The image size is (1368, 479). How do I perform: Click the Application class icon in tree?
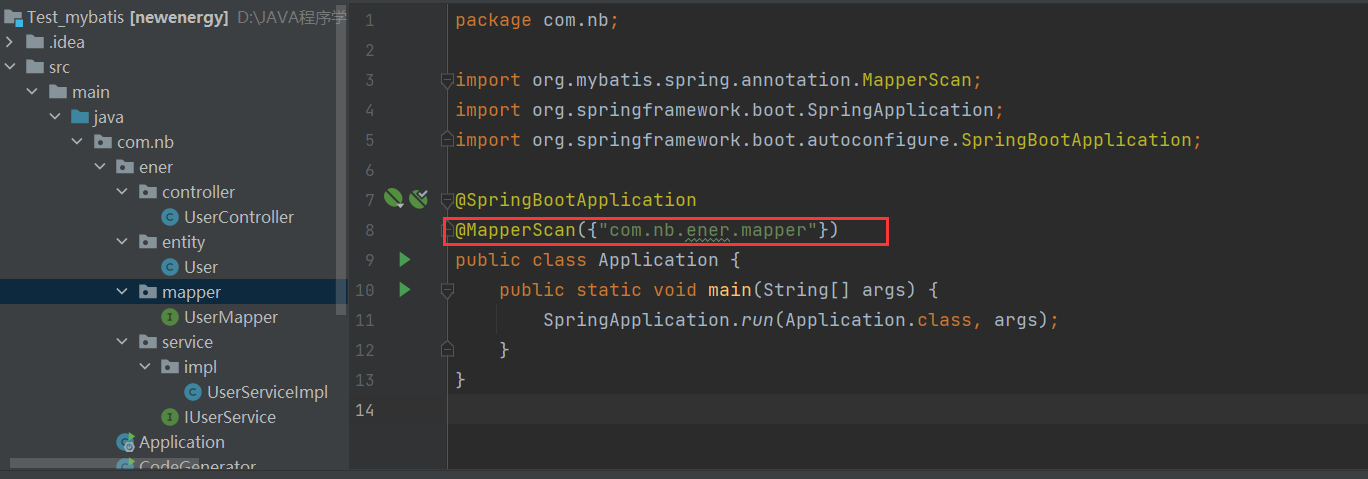click(x=125, y=442)
